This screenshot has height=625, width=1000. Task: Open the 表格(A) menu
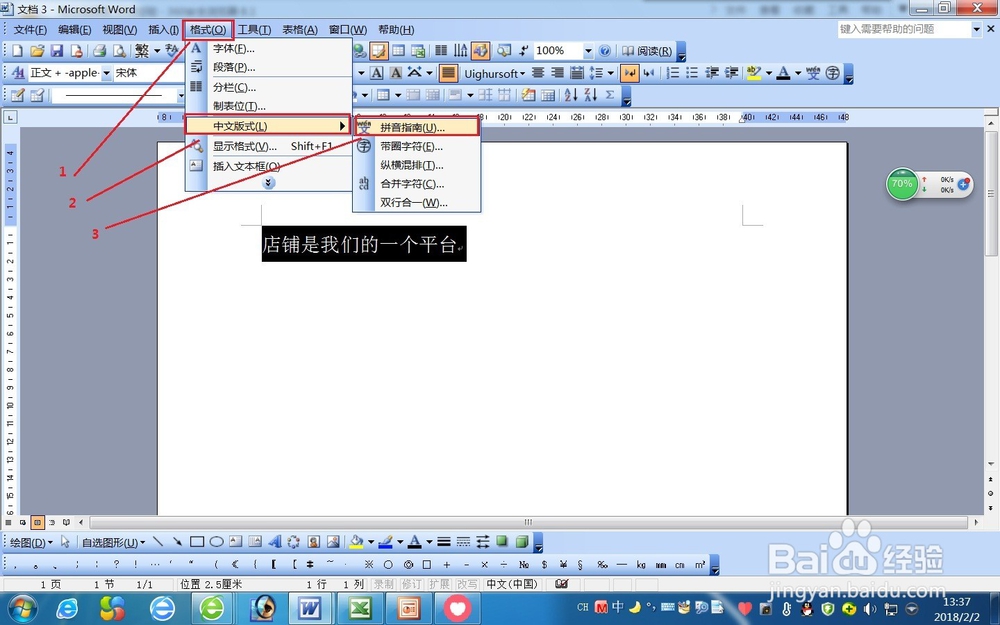click(x=300, y=30)
